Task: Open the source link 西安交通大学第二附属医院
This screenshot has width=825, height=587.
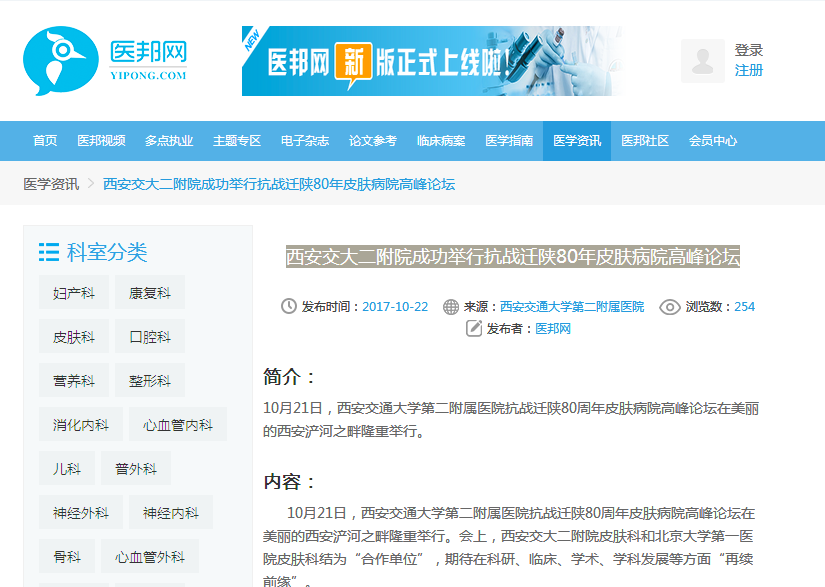Action: [572, 307]
